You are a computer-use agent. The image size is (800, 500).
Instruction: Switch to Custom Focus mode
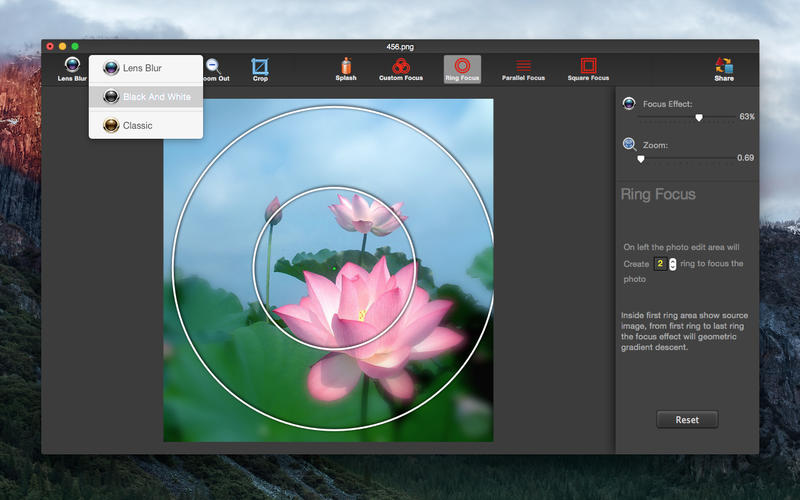coord(401,69)
